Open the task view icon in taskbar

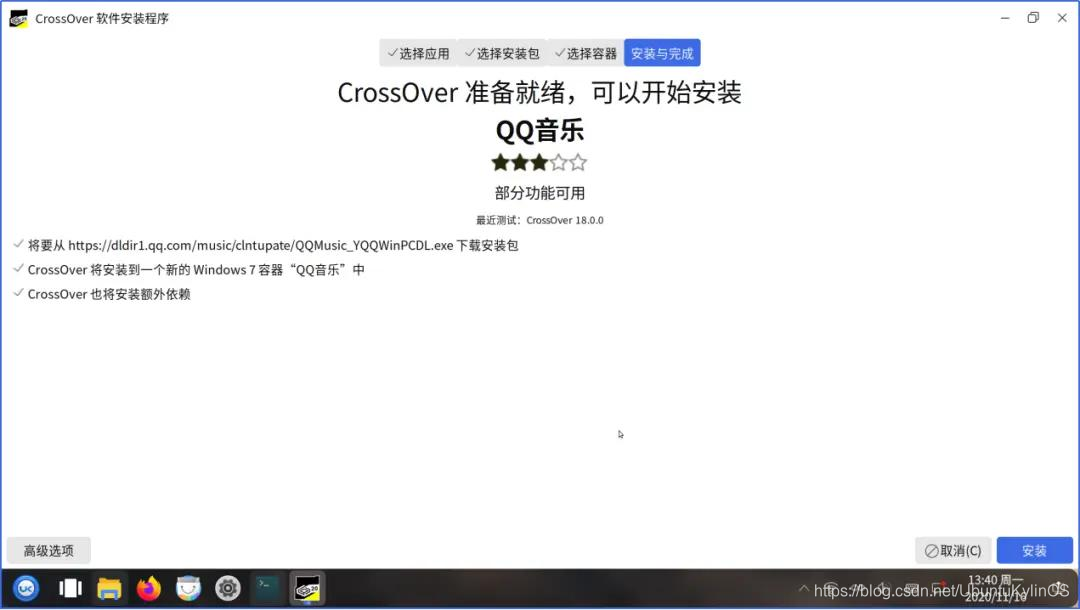[x=70, y=588]
